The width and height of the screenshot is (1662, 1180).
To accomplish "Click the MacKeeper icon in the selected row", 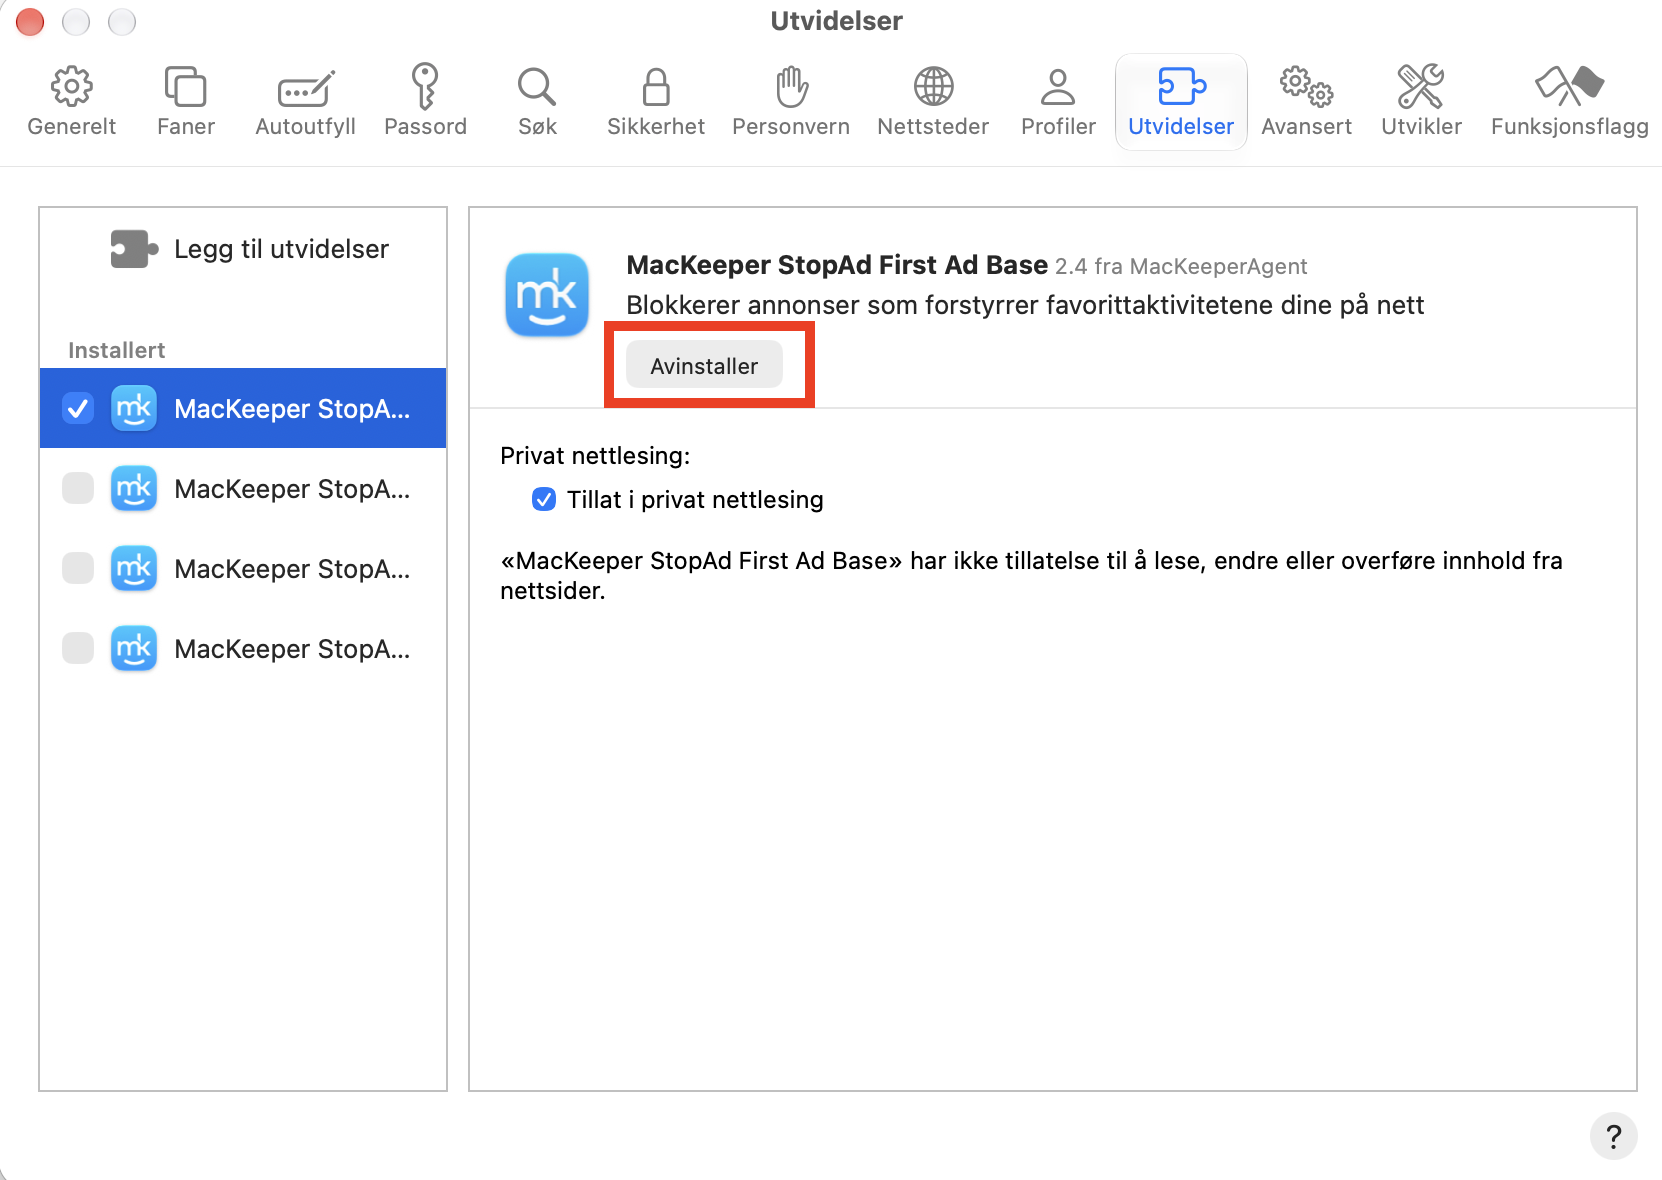I will [134, 408].
